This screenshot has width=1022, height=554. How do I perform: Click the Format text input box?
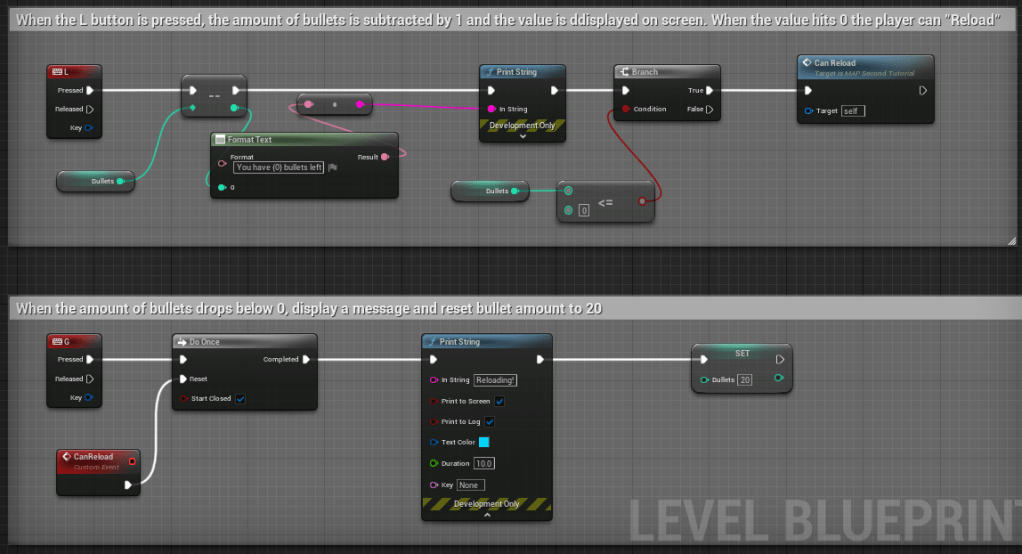(279, 167)
